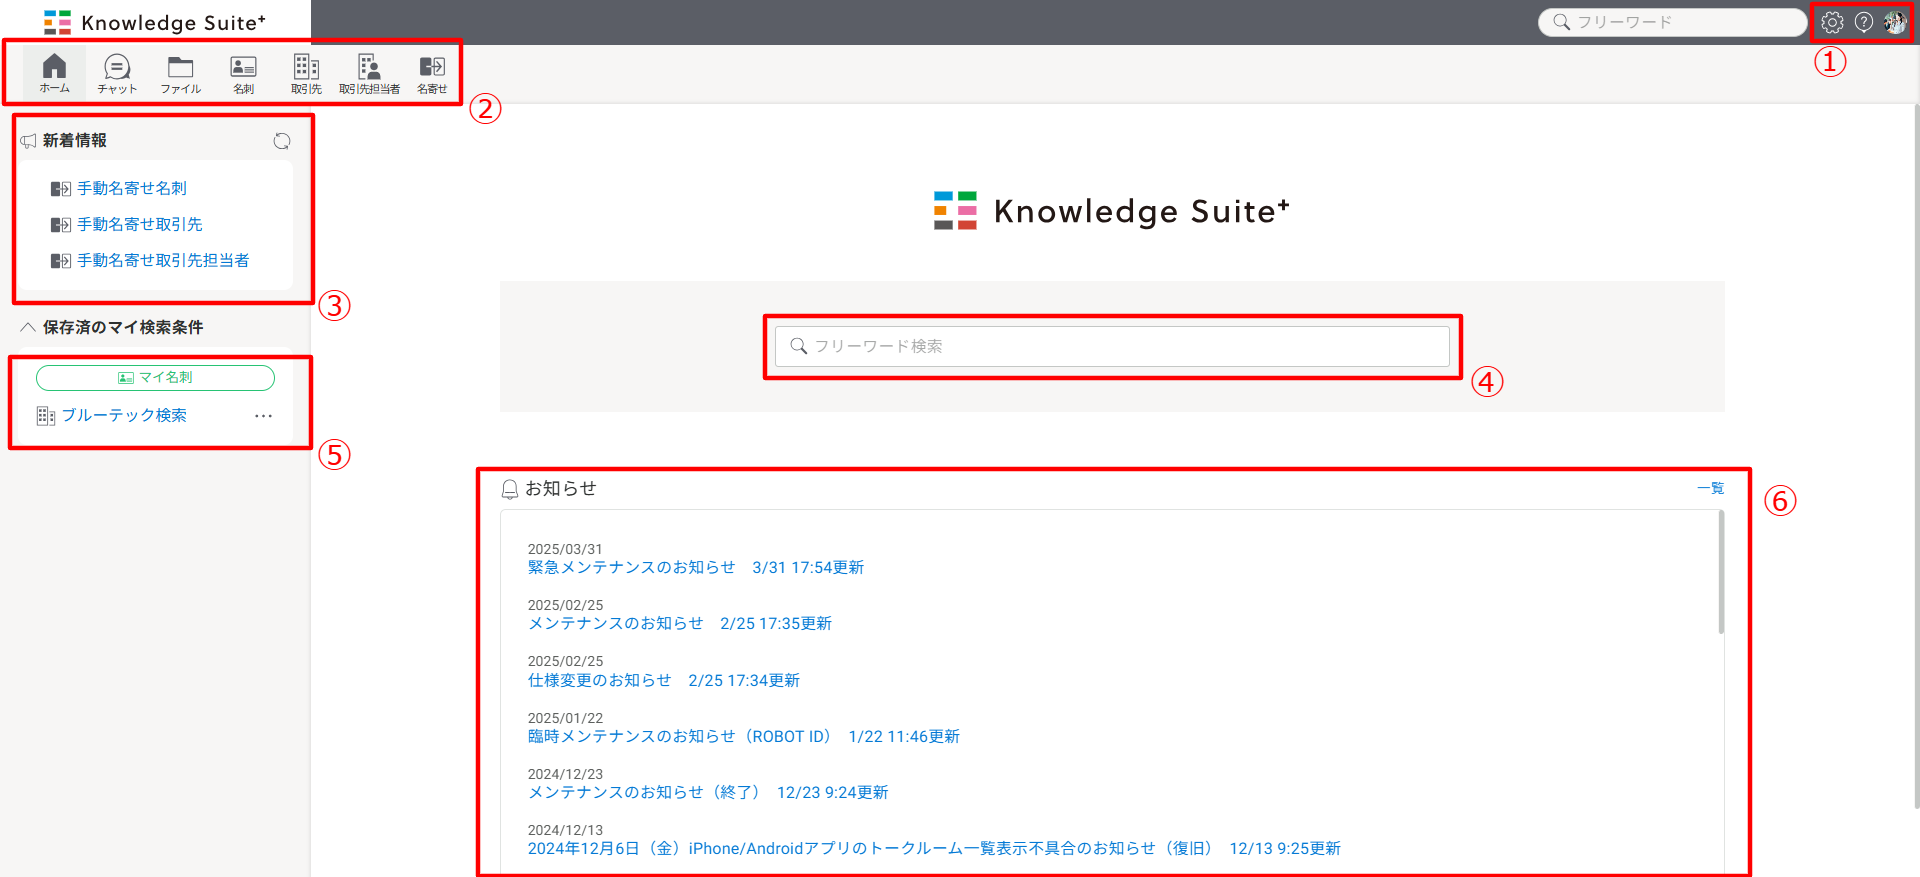Click the bell icon beside お知らせ
Screen dimensions: 1920x877
(510, 489)
